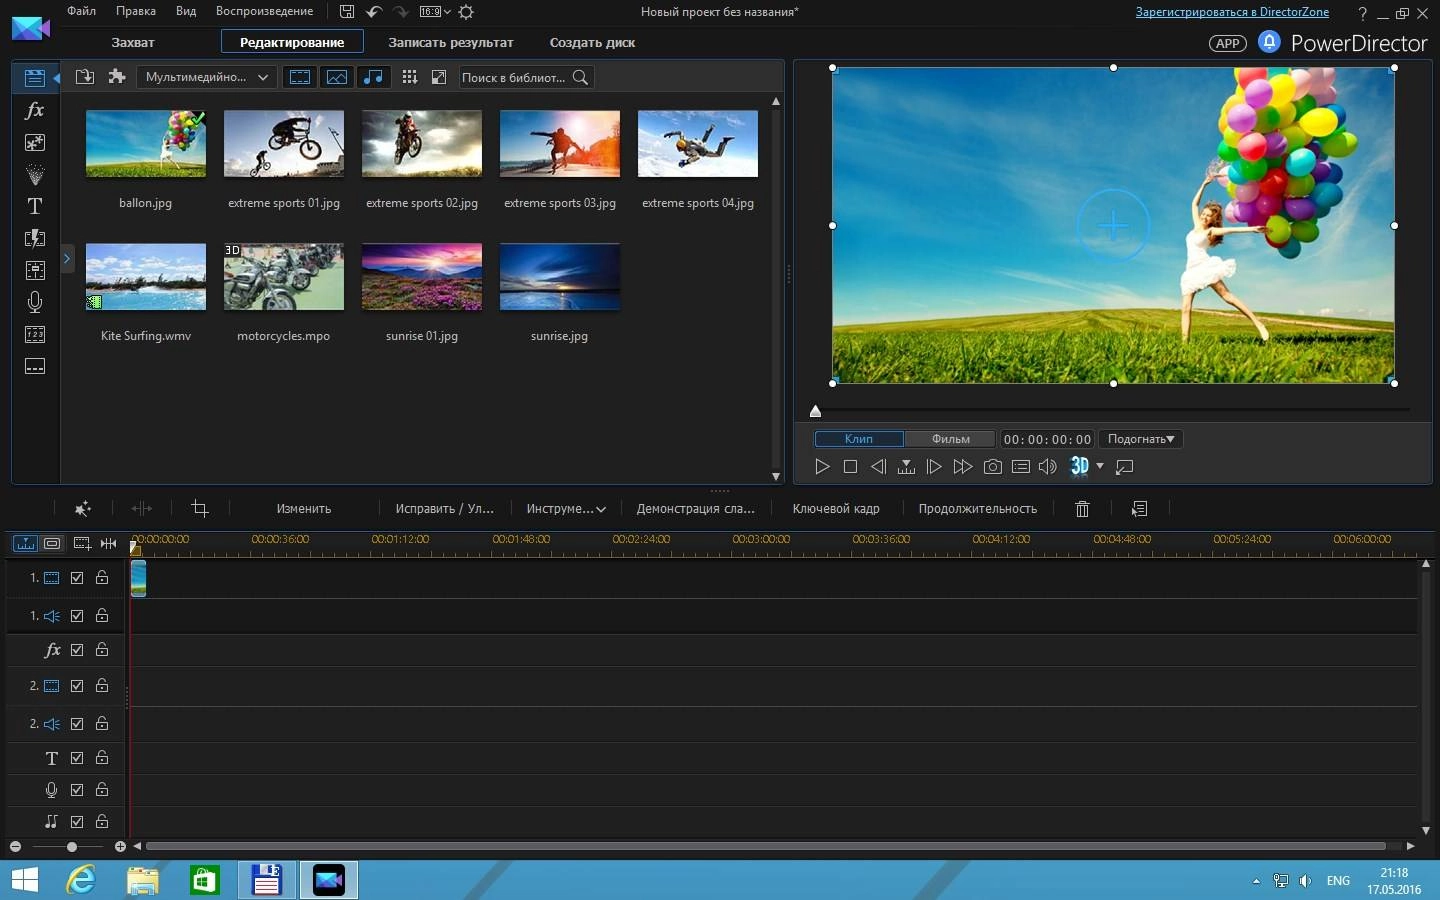Expand the Tools dropdown menu
Screen dimensions: 1440x900
point(566,509)
